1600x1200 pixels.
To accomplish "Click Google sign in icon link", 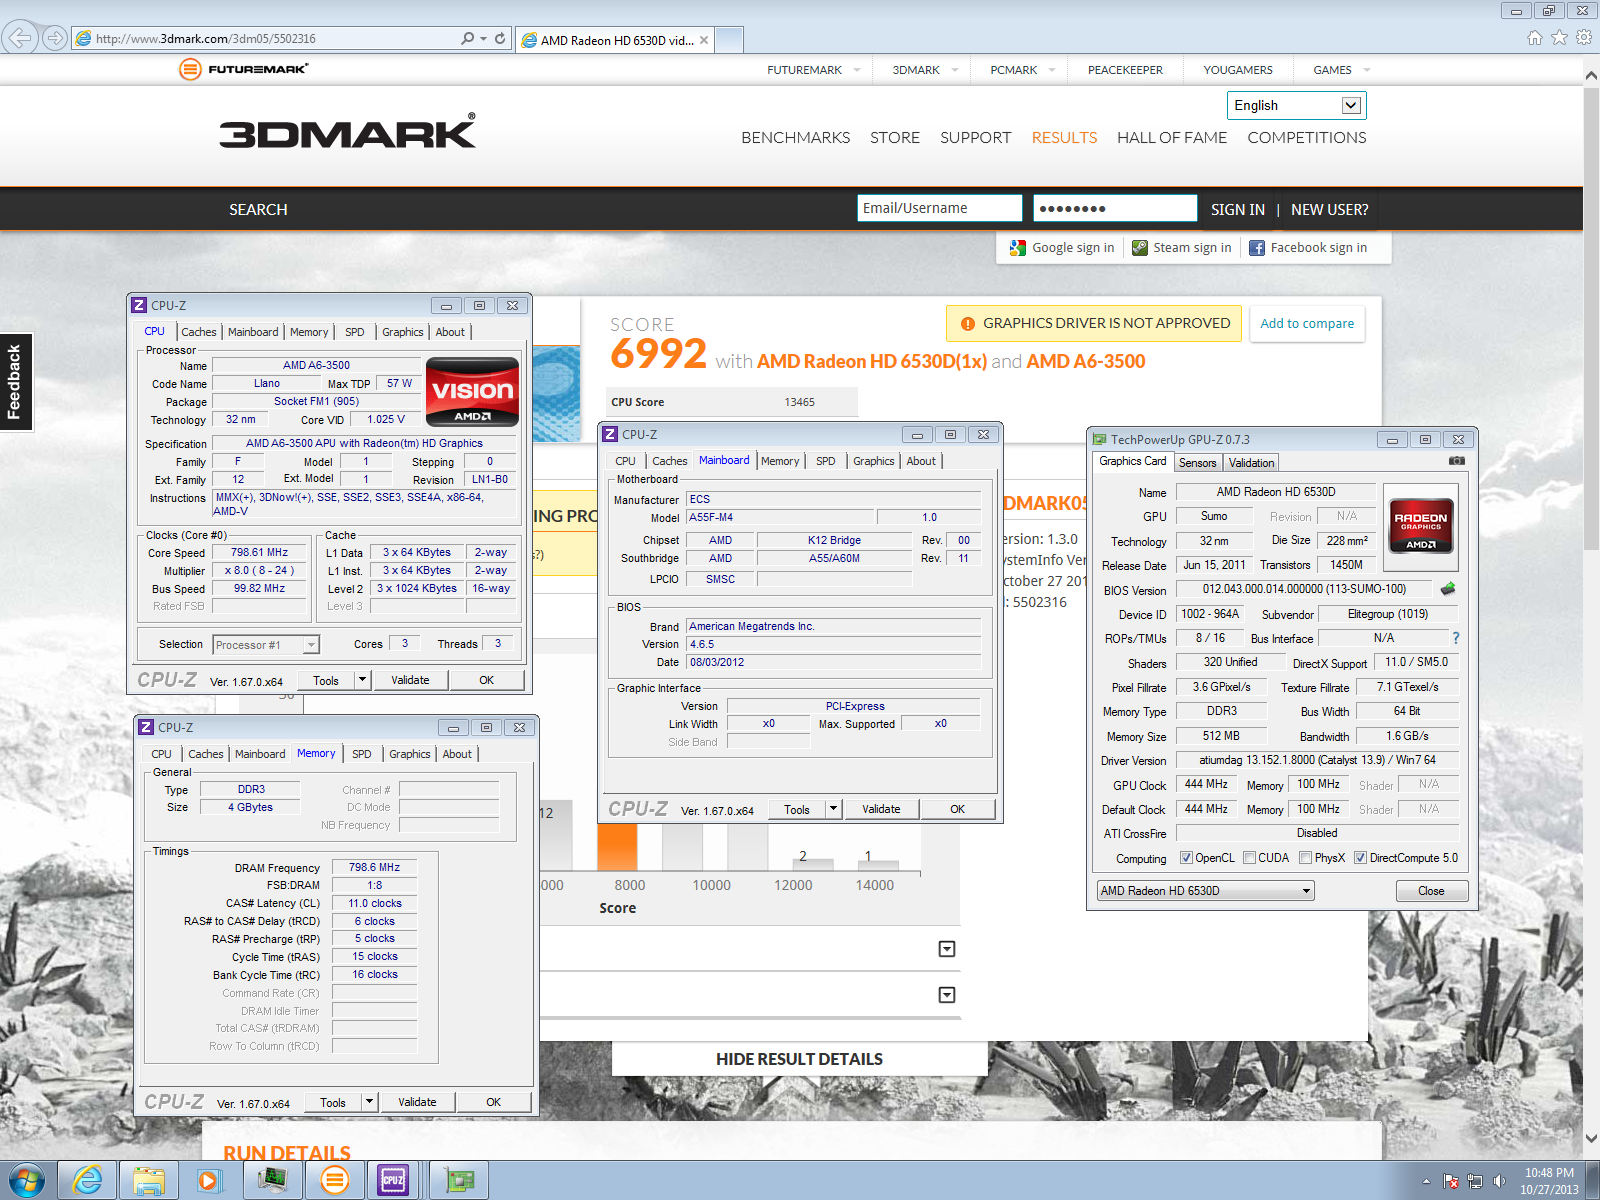I will 1062,248.
